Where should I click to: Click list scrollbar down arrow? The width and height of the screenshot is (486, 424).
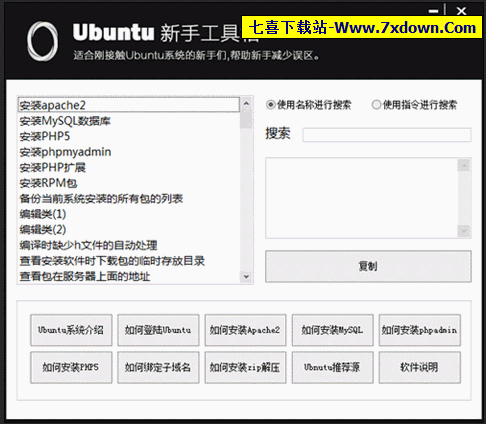pyautogui.click(x=246, y=277)
